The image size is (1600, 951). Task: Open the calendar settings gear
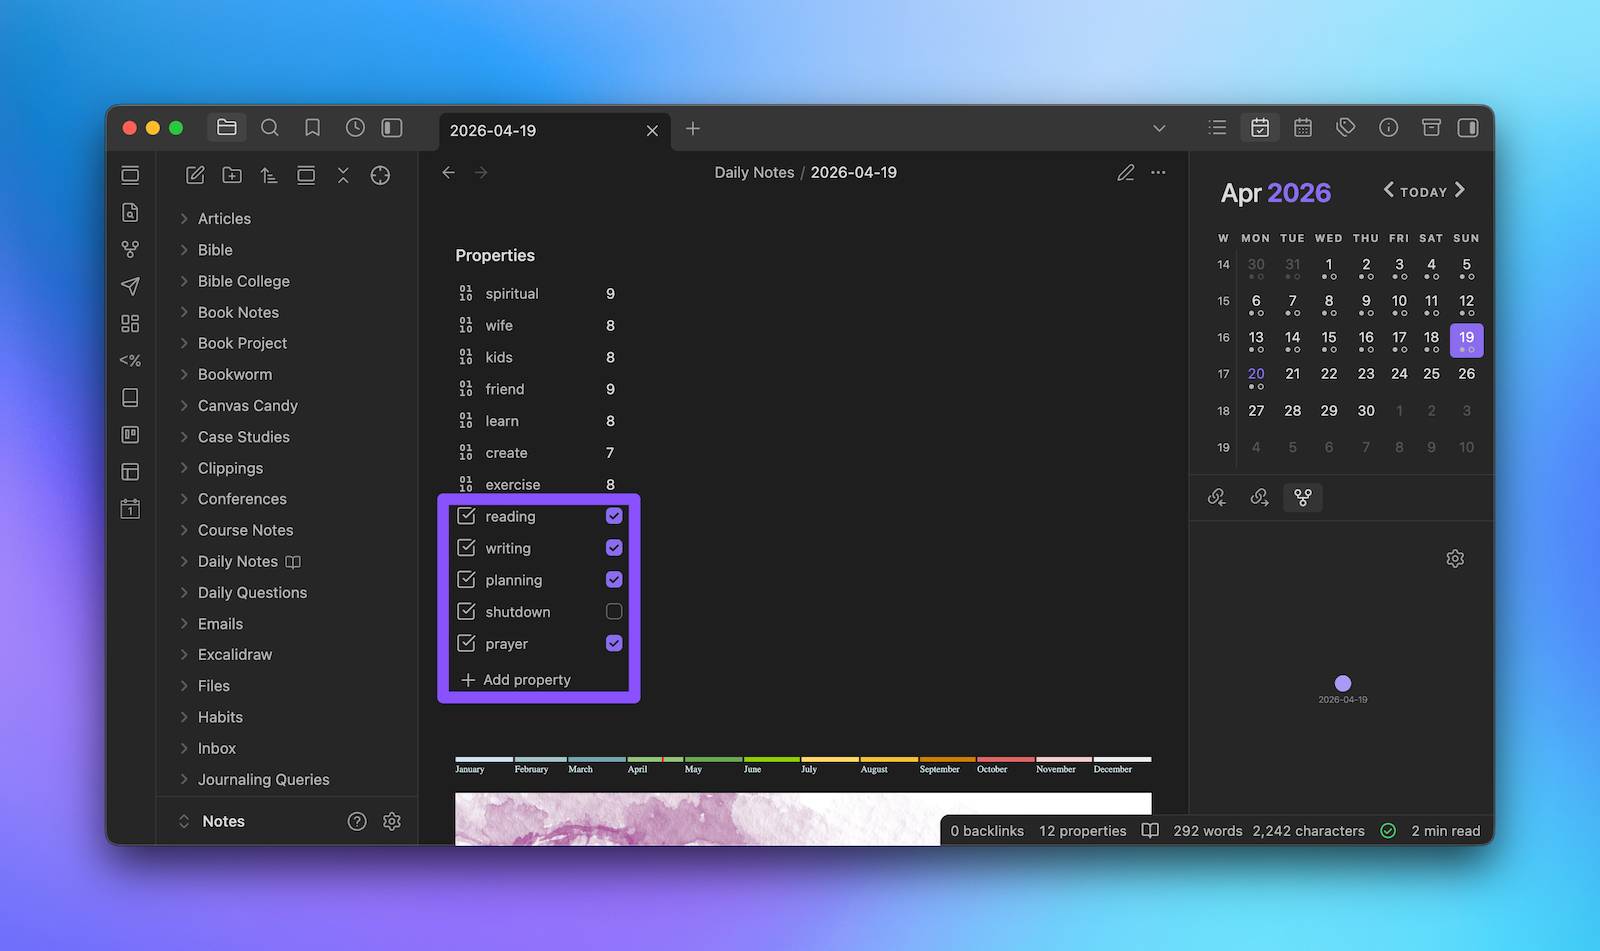1455,559
